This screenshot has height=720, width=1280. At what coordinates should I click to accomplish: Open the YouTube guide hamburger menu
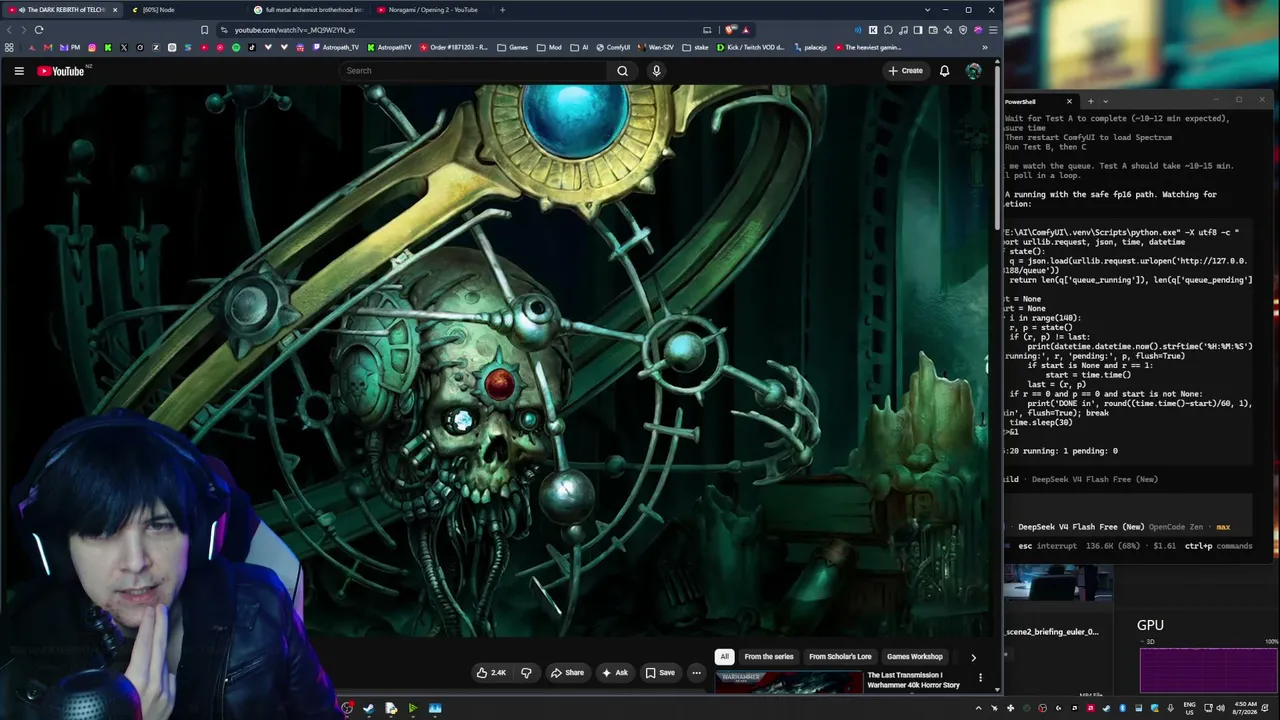point(19,71)
